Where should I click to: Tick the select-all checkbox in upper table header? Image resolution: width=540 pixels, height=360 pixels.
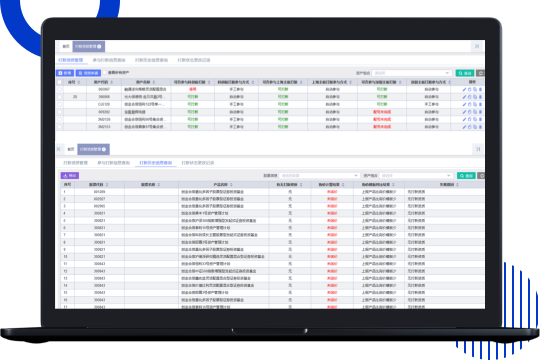pyautogui.click(x=60, y=82)
